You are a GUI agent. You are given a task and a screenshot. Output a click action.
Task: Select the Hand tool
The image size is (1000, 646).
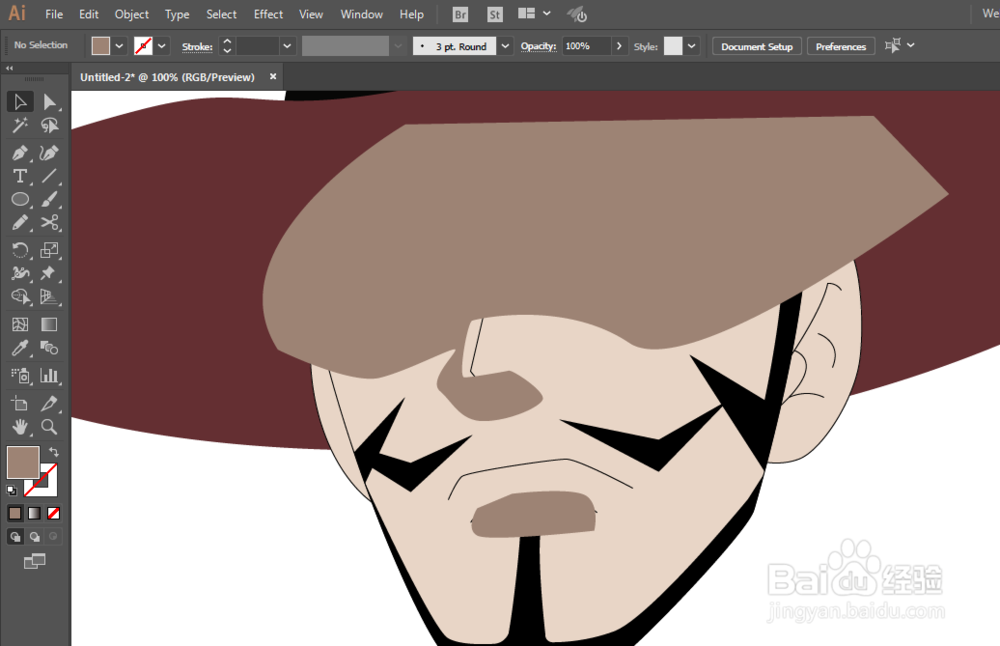pos(20,427)
